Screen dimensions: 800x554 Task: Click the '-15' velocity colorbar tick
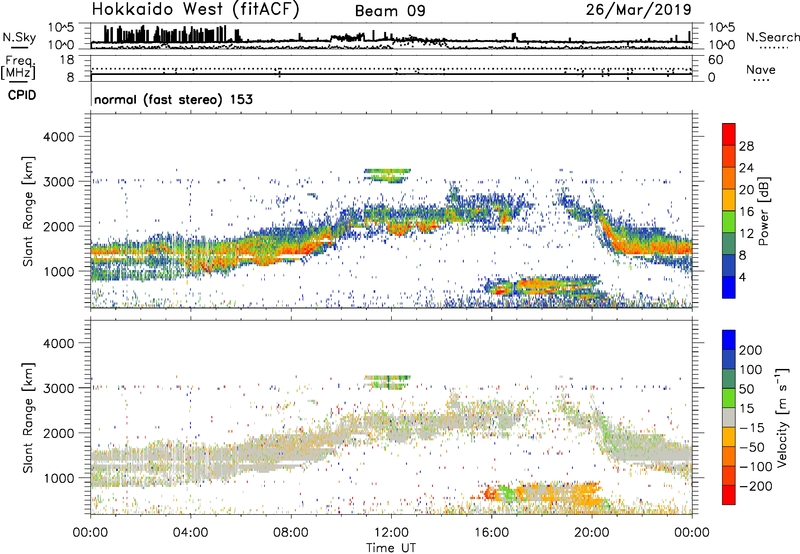click(752, 428)
